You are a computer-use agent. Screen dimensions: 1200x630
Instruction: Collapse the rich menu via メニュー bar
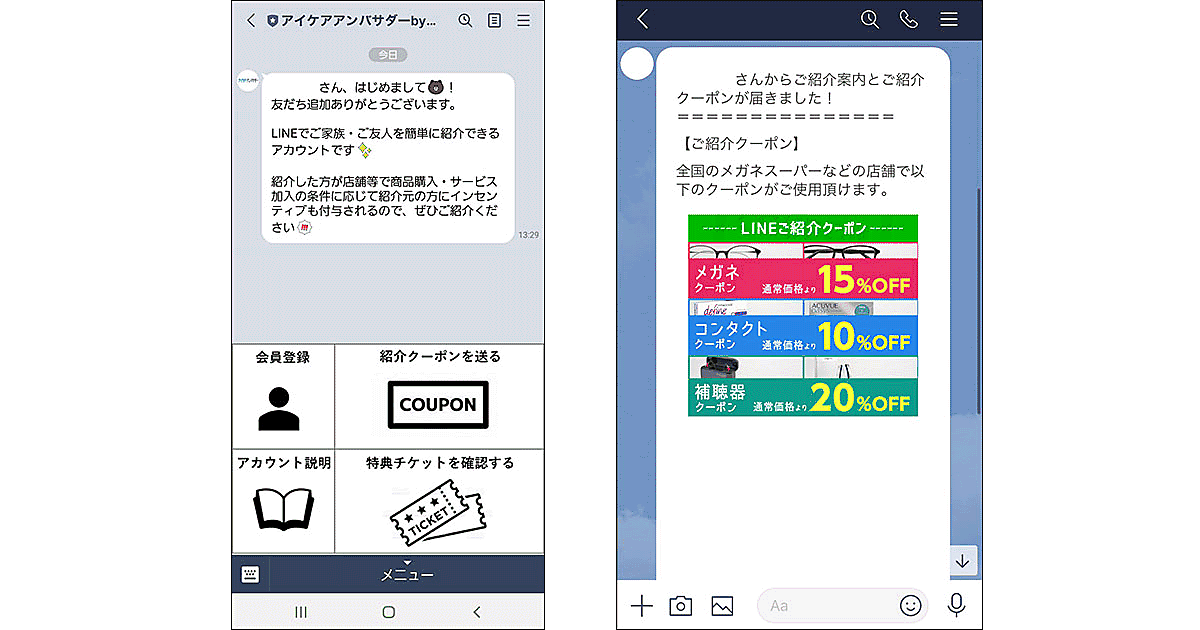(x=407, y=574)
